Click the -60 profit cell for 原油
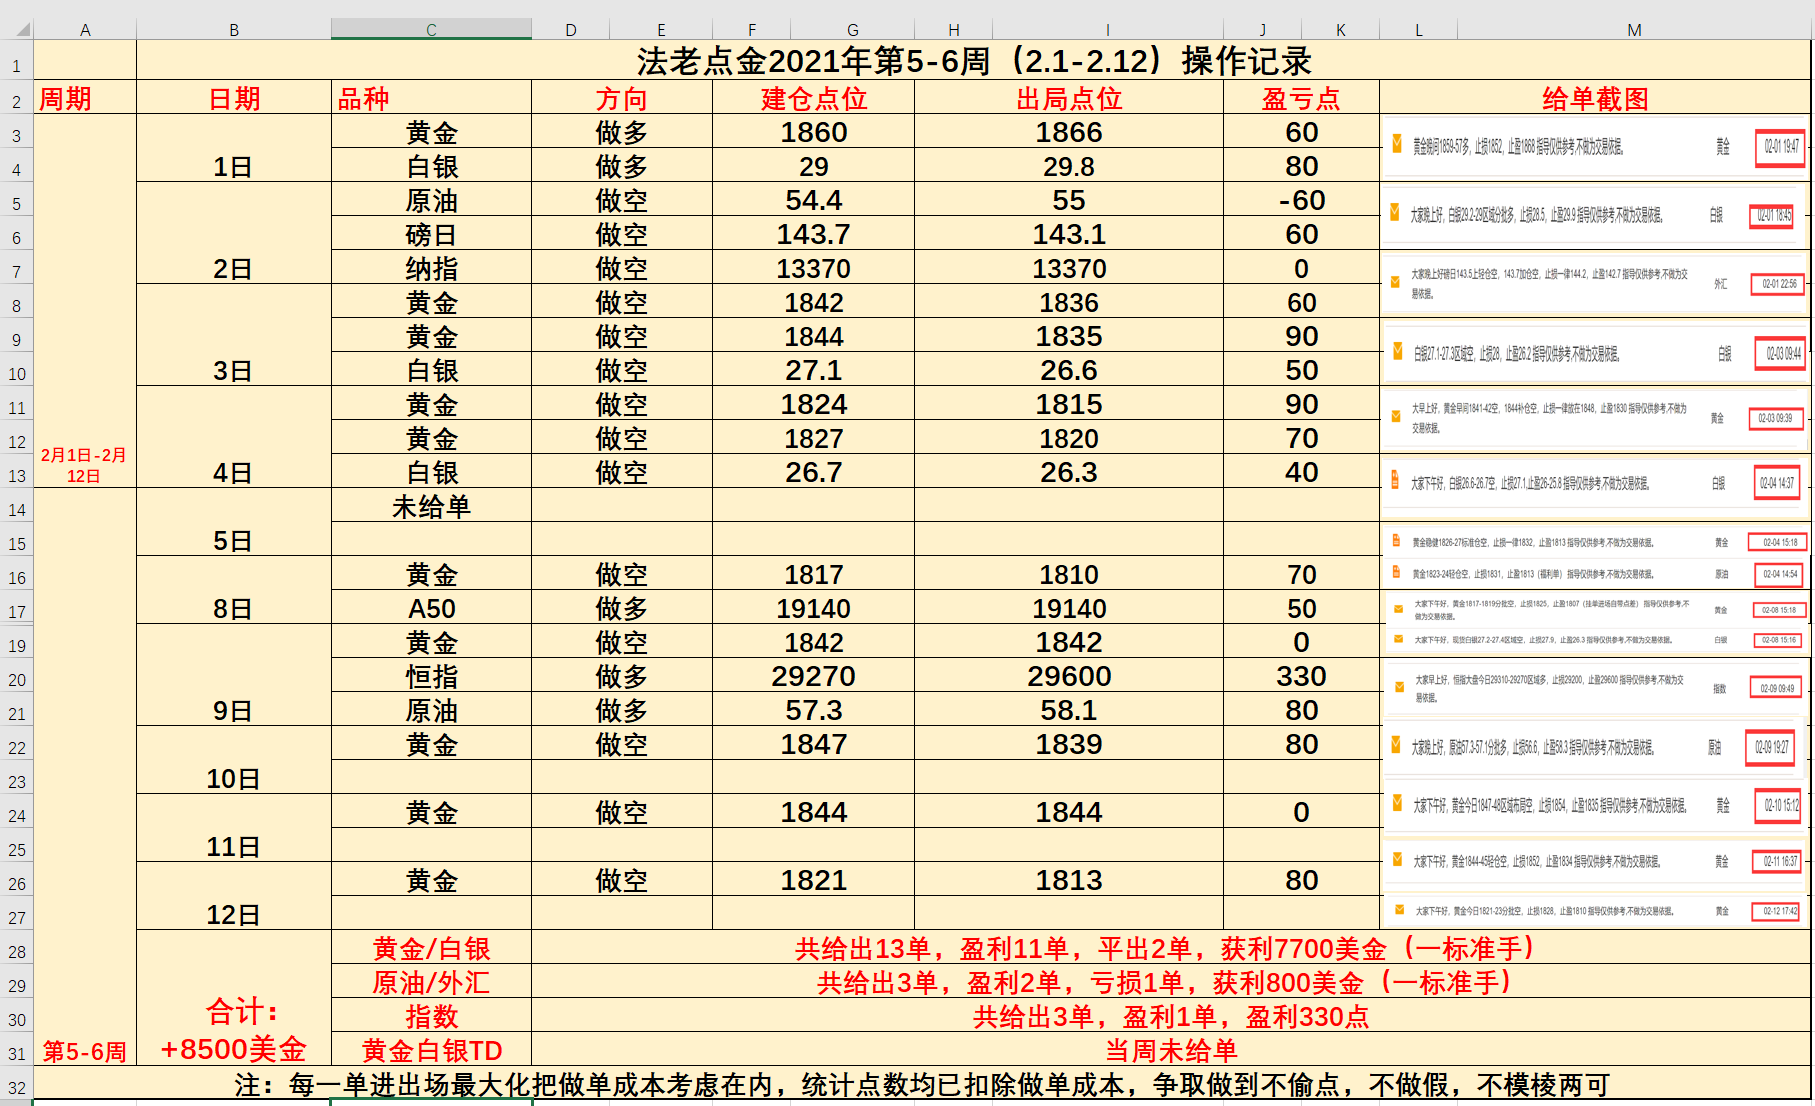 point(1300,201)
